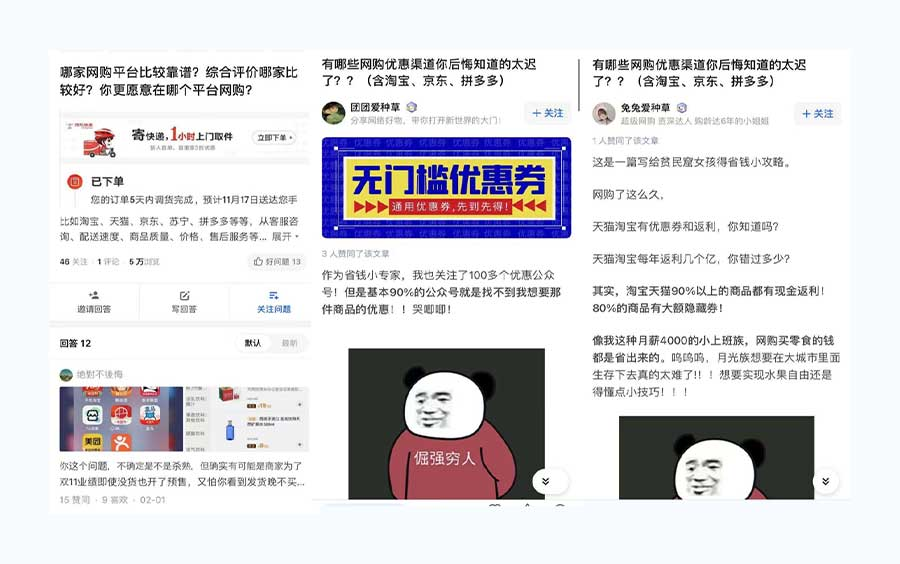Click the red 已下单 order icon

[75, 182]
